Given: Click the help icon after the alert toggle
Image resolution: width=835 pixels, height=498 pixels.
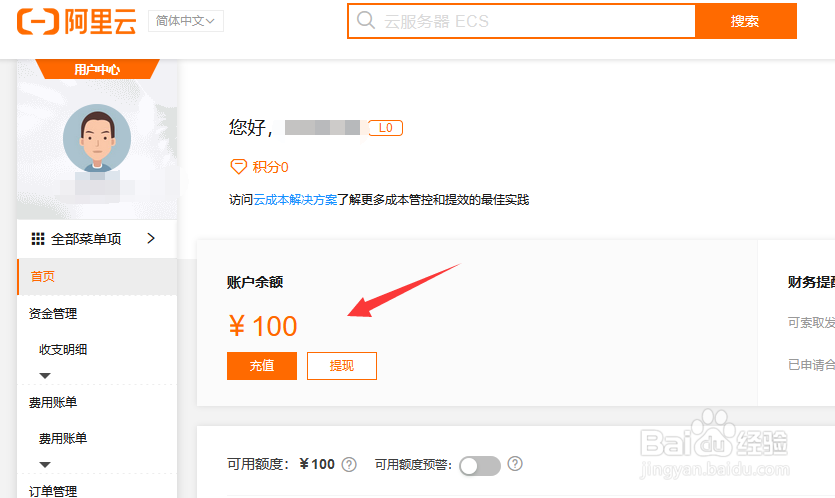Looking at the screenshot, I should point(514,464).
